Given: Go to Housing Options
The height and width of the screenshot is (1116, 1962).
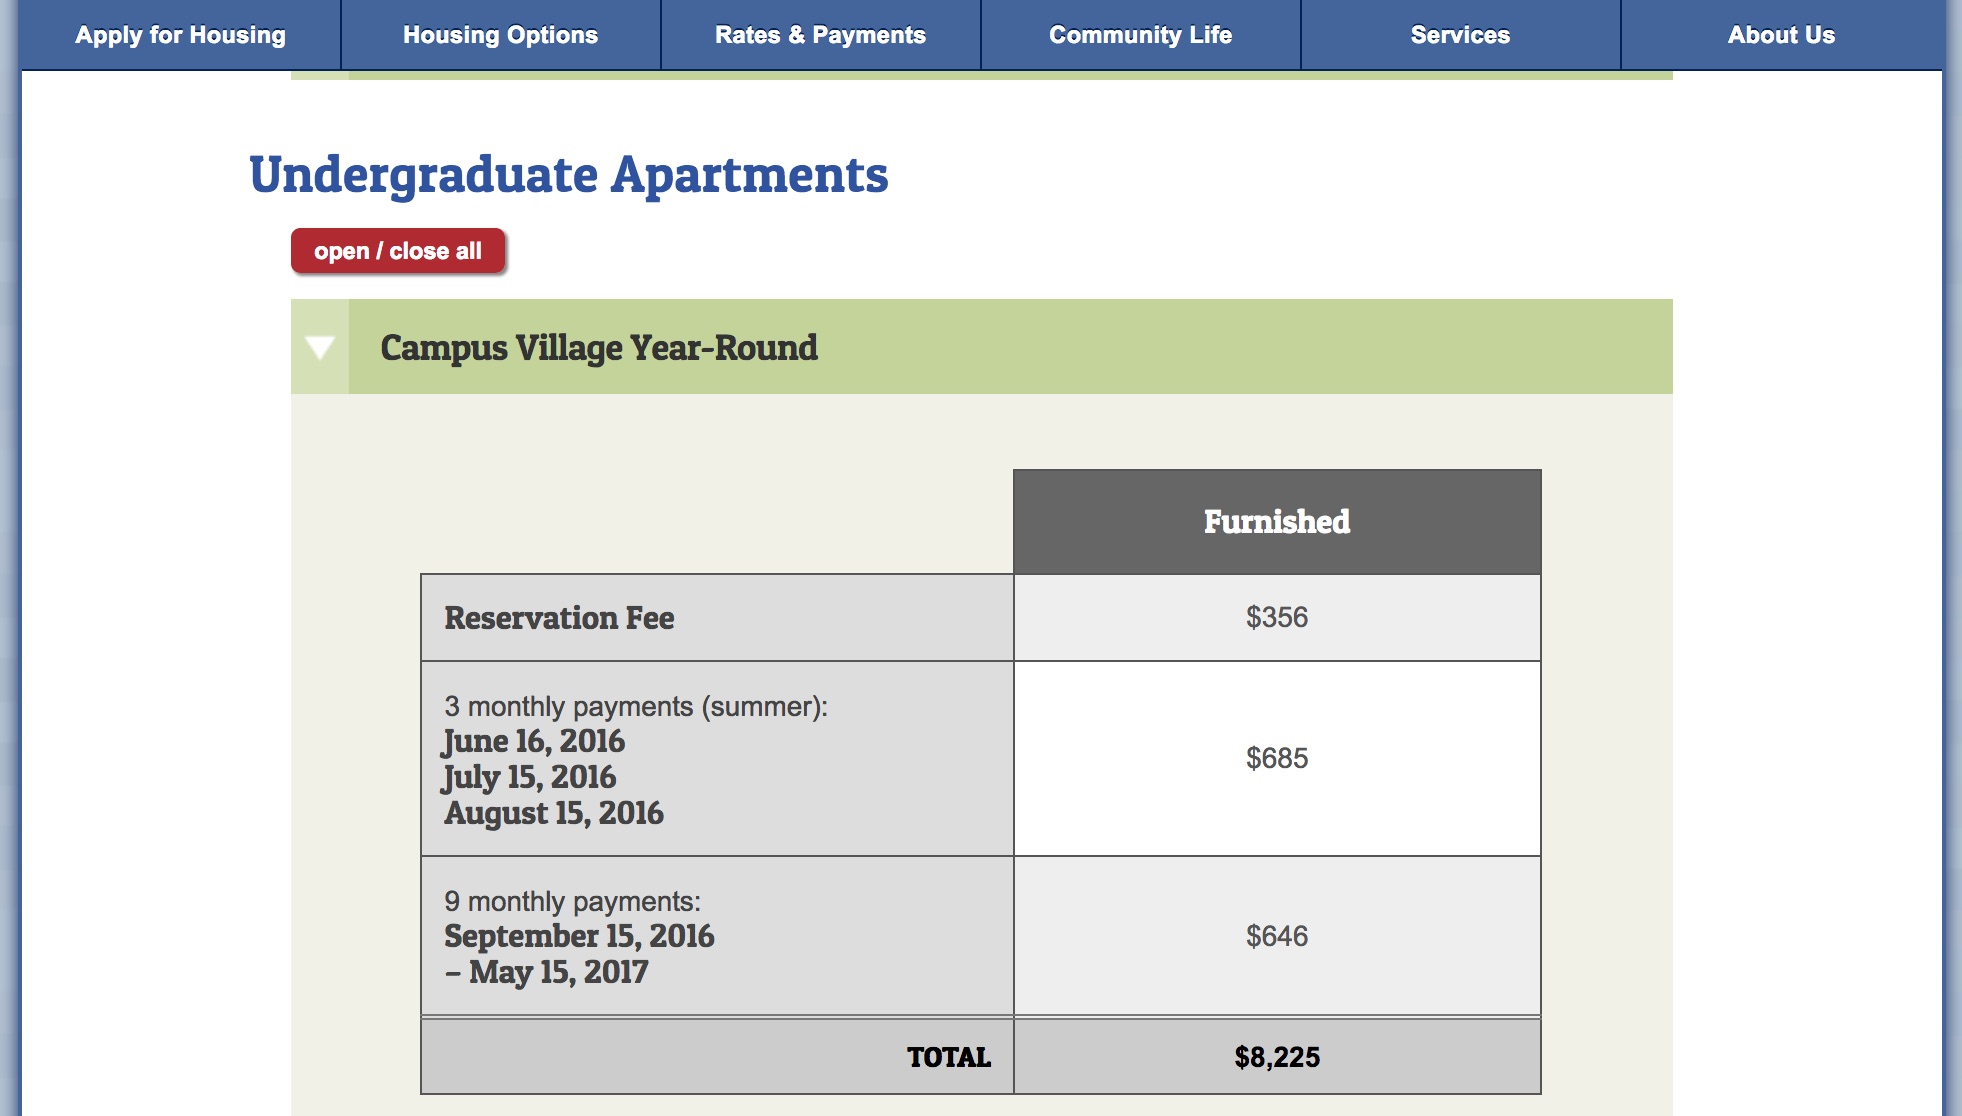Looking at the screenshot, I should coord(500,35).
